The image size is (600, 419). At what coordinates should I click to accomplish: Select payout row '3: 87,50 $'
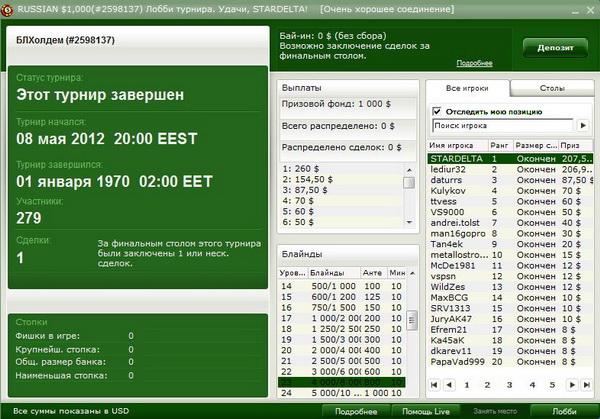pyautogui.click(x=341, y=190)
